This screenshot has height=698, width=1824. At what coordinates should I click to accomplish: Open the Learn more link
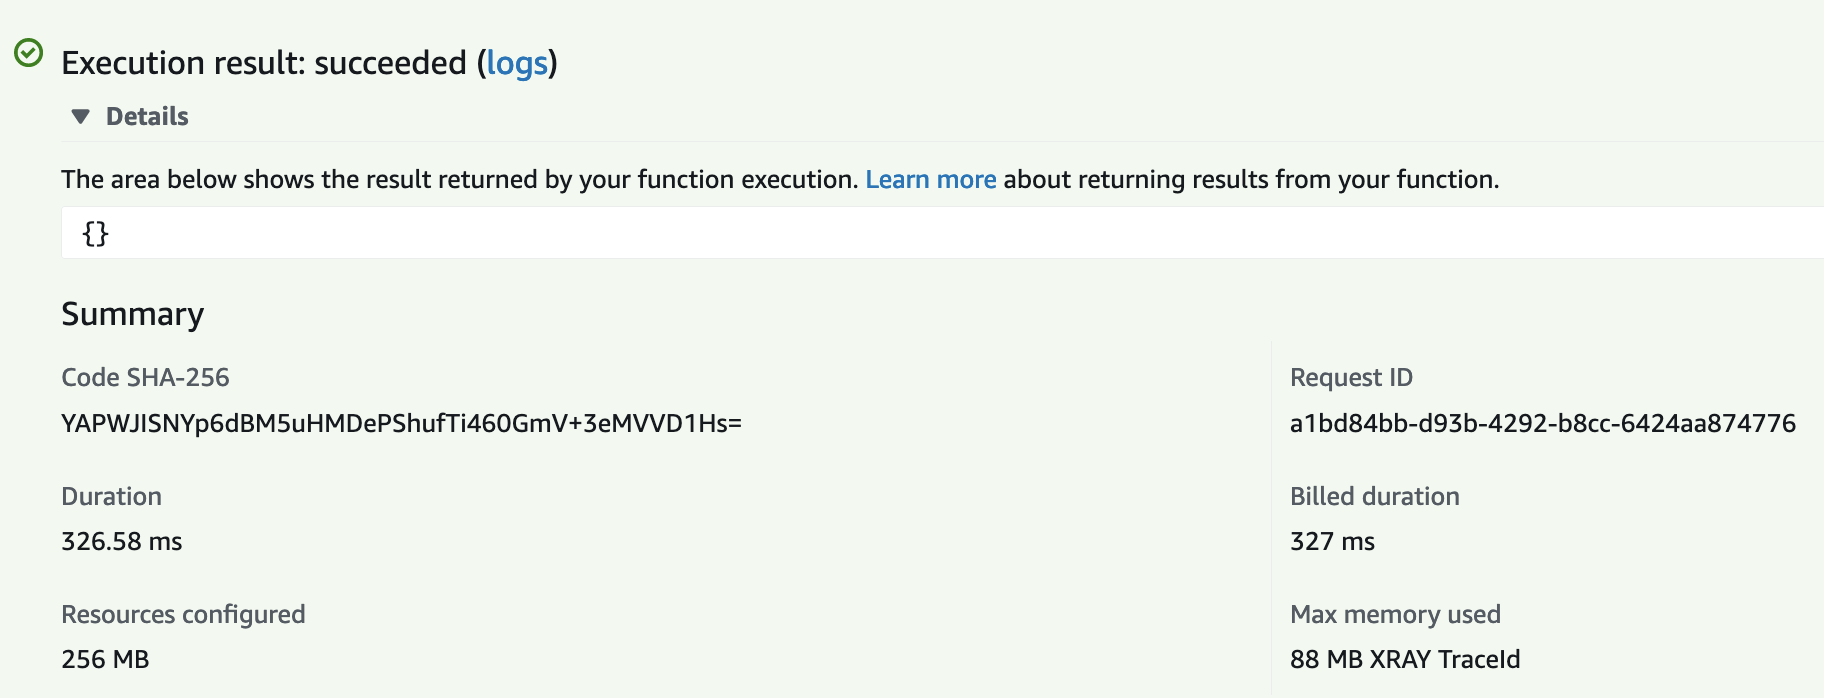[930, 179]
